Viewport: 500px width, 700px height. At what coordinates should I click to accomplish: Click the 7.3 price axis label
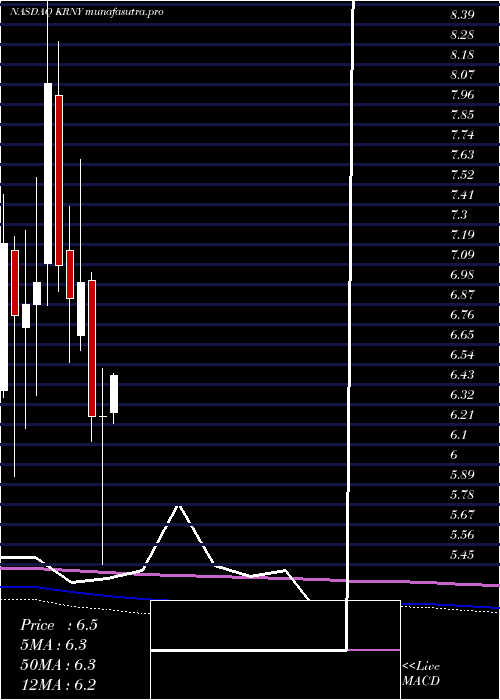(x=458, y=215)
